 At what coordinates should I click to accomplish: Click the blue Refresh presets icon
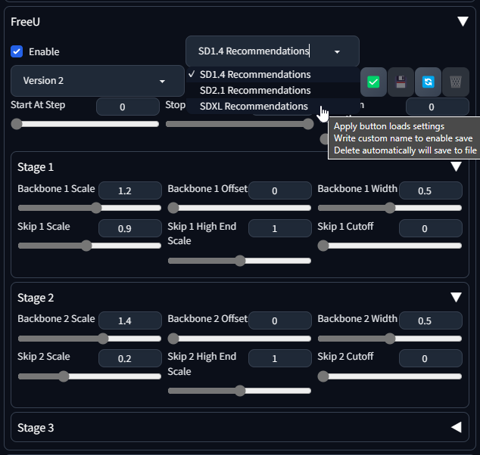tap(428, 82)
